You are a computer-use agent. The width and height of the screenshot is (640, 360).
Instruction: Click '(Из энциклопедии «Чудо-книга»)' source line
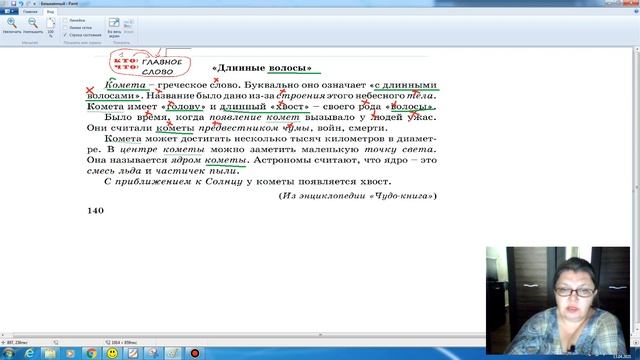[358, 196]
